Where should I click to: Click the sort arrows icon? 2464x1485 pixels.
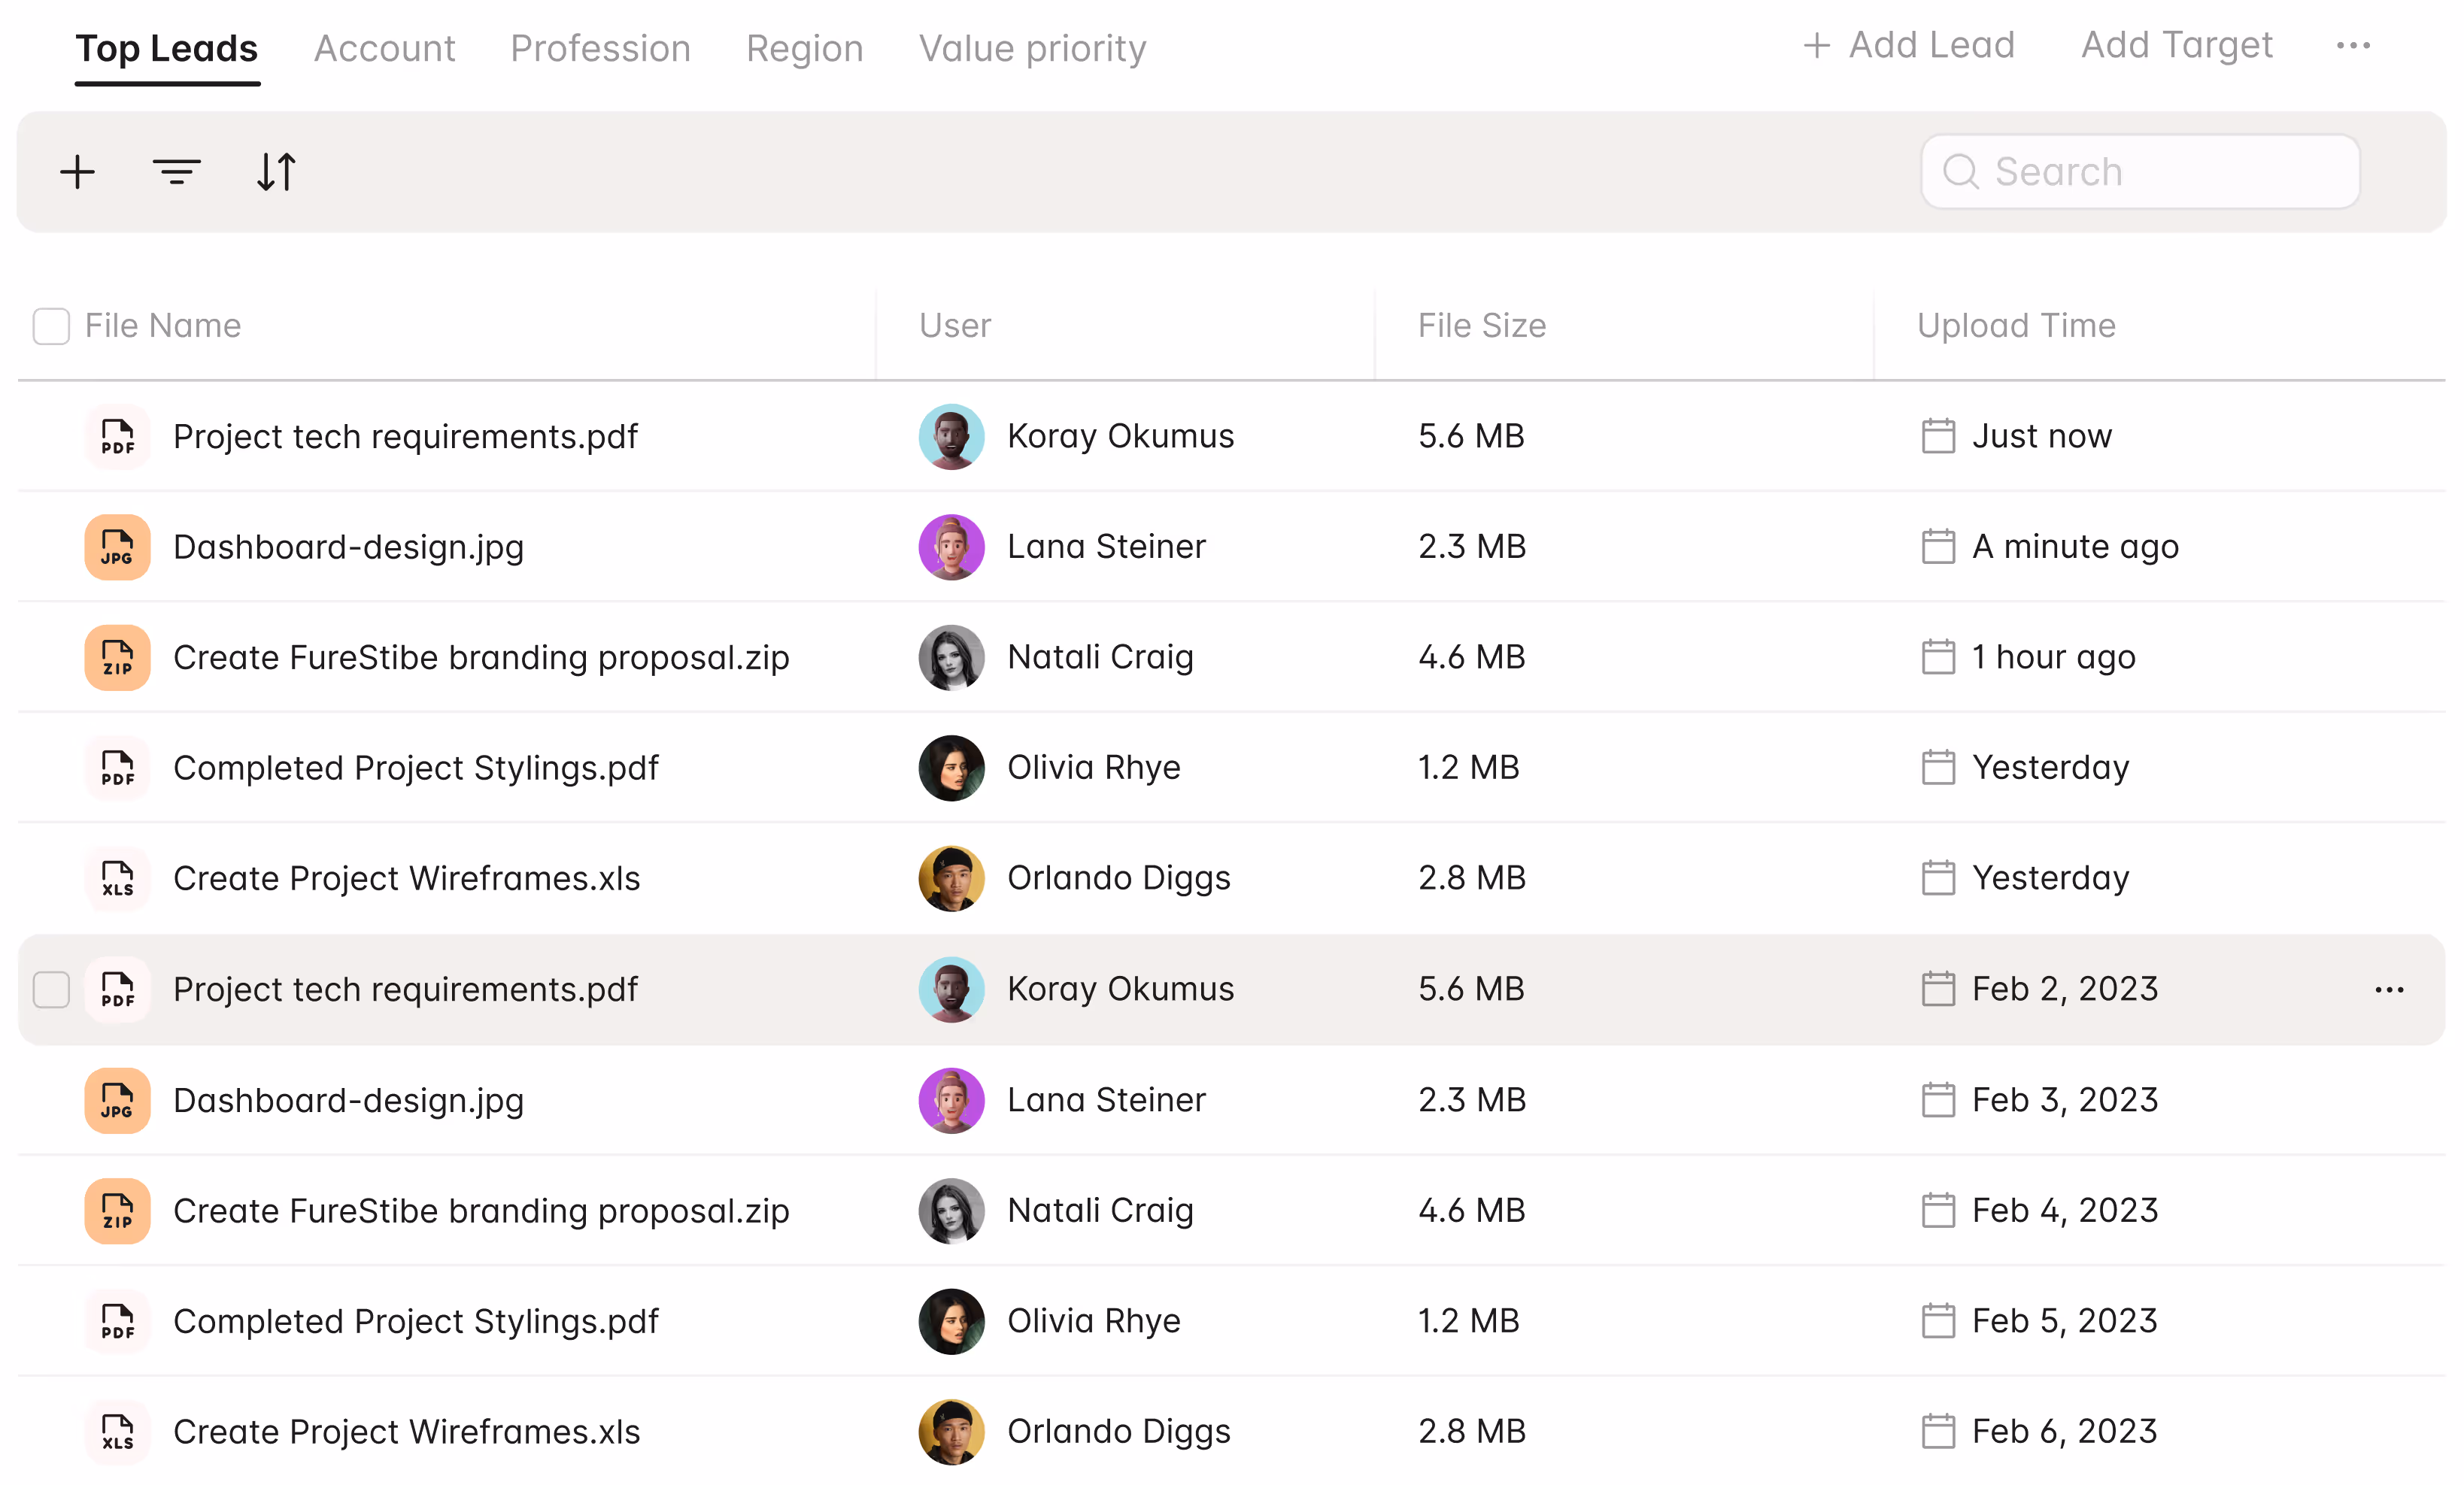[276, 172]
